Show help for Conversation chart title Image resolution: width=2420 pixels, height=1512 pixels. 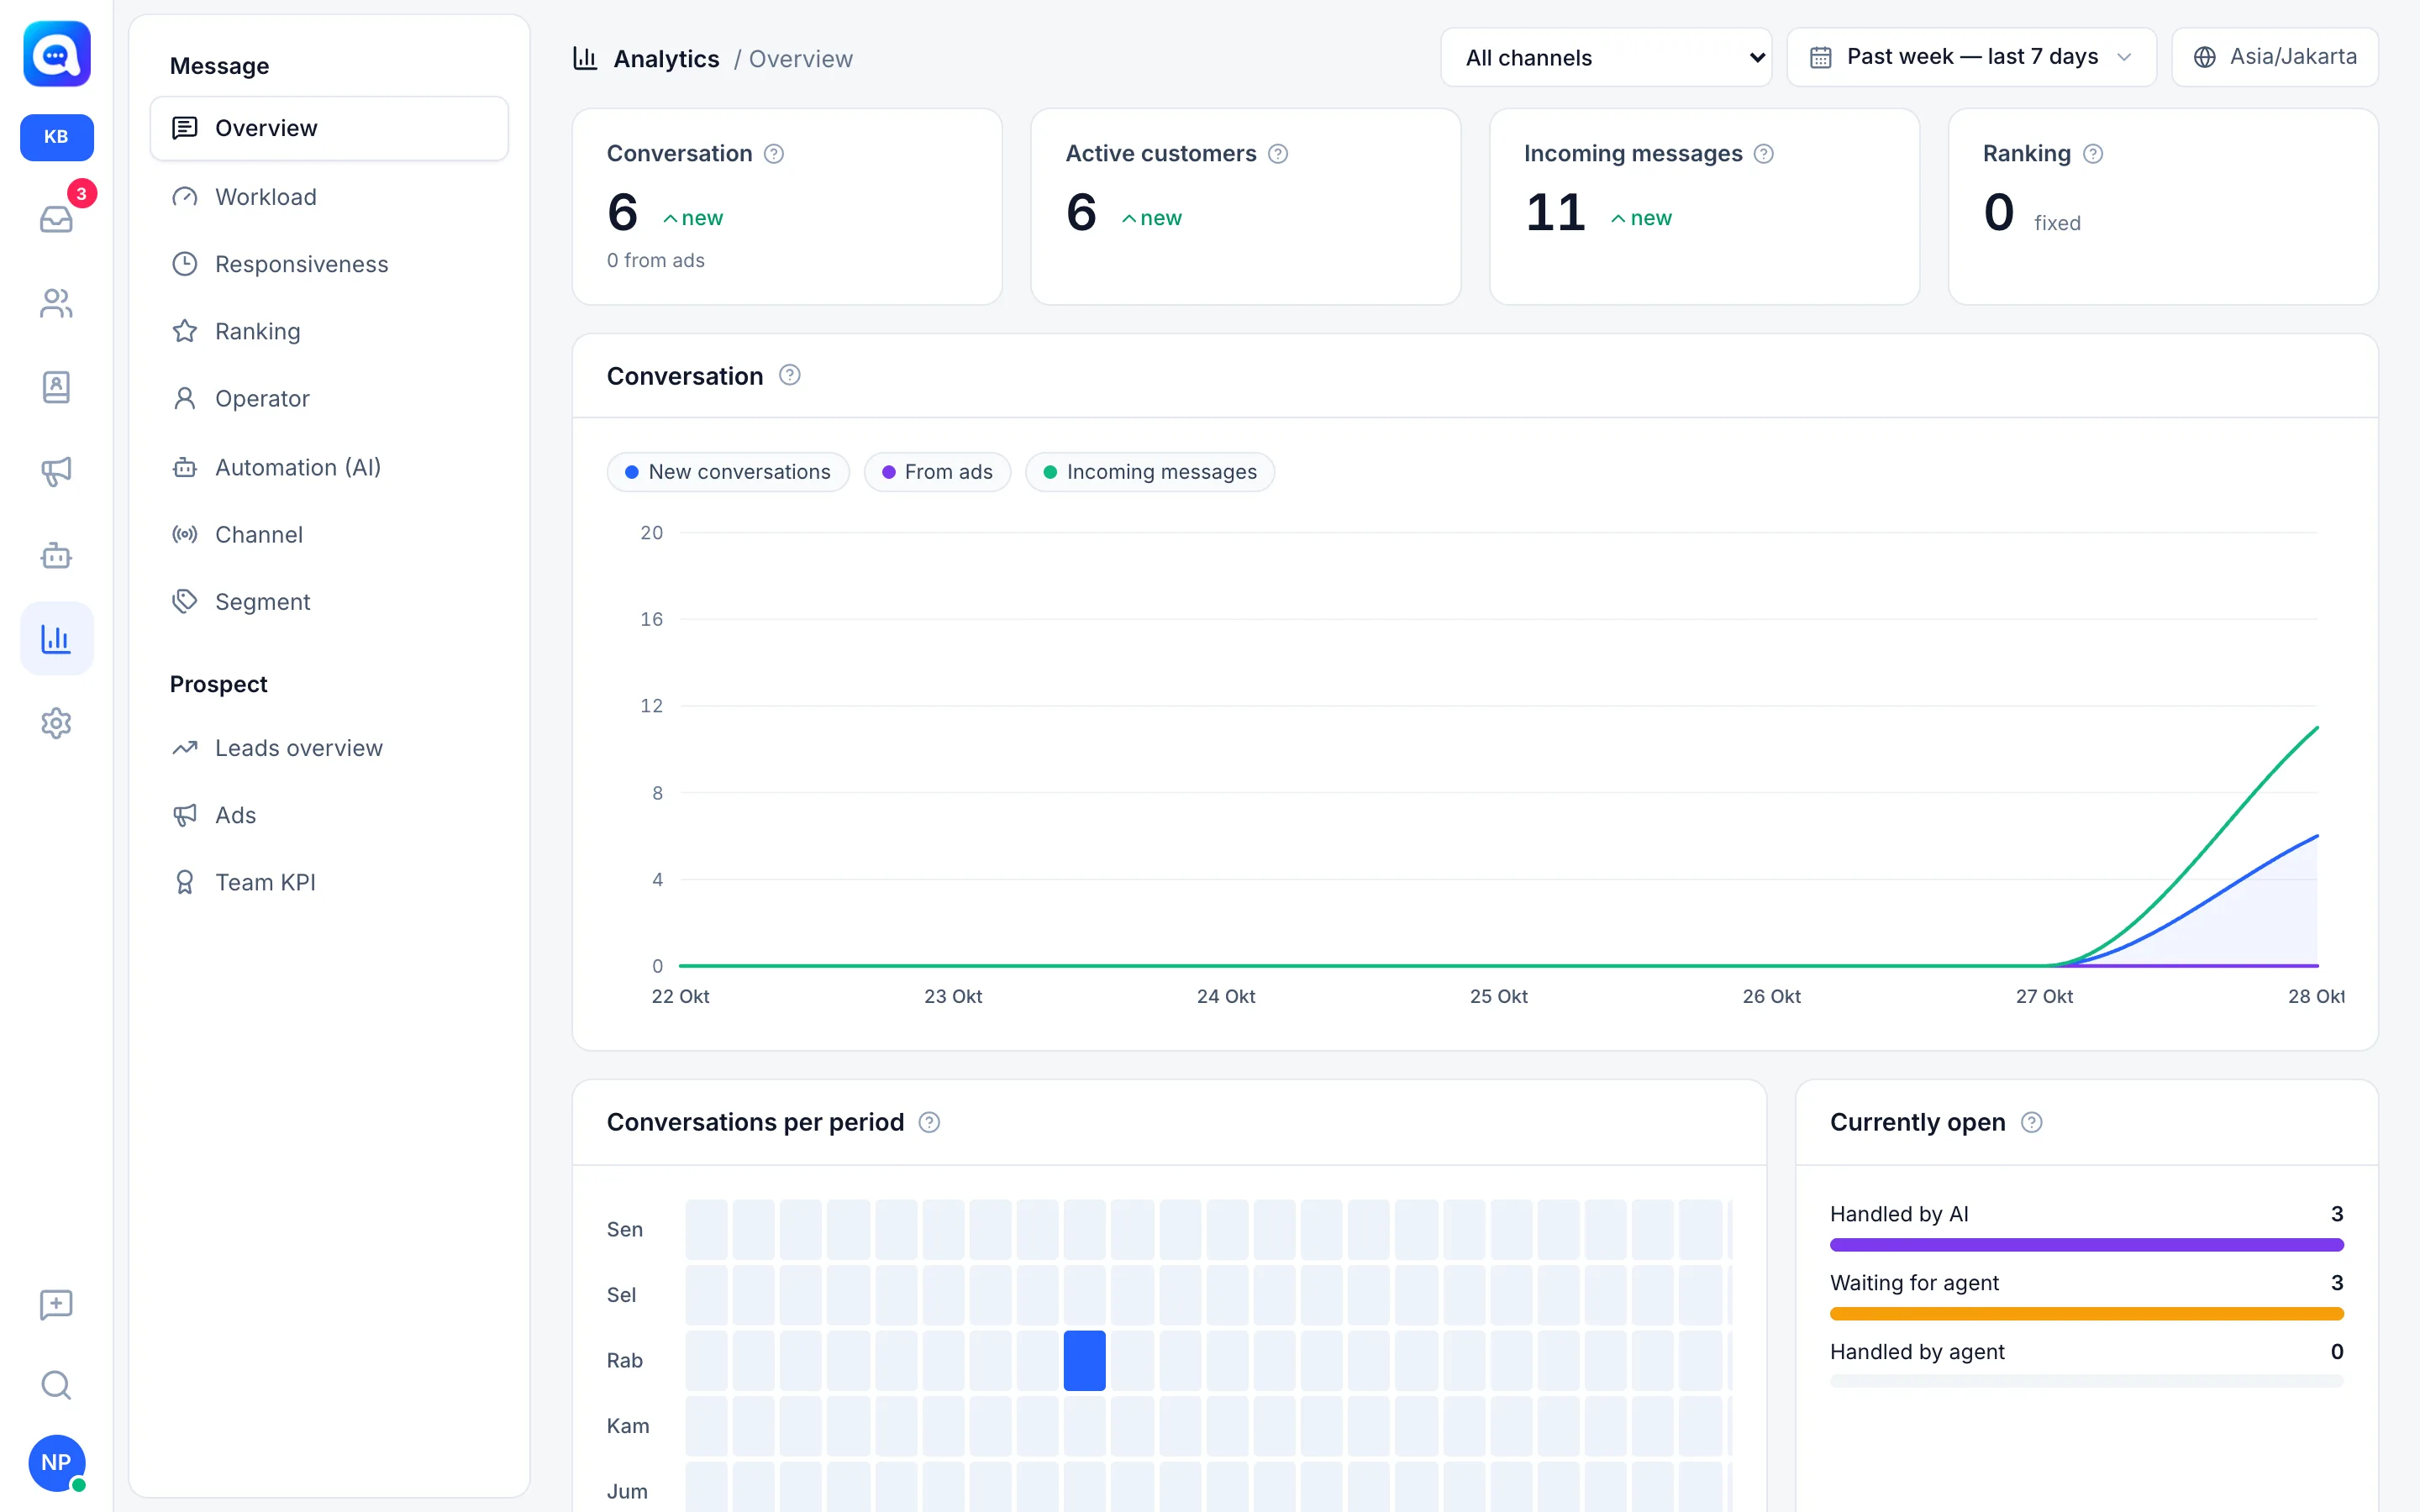790,375
